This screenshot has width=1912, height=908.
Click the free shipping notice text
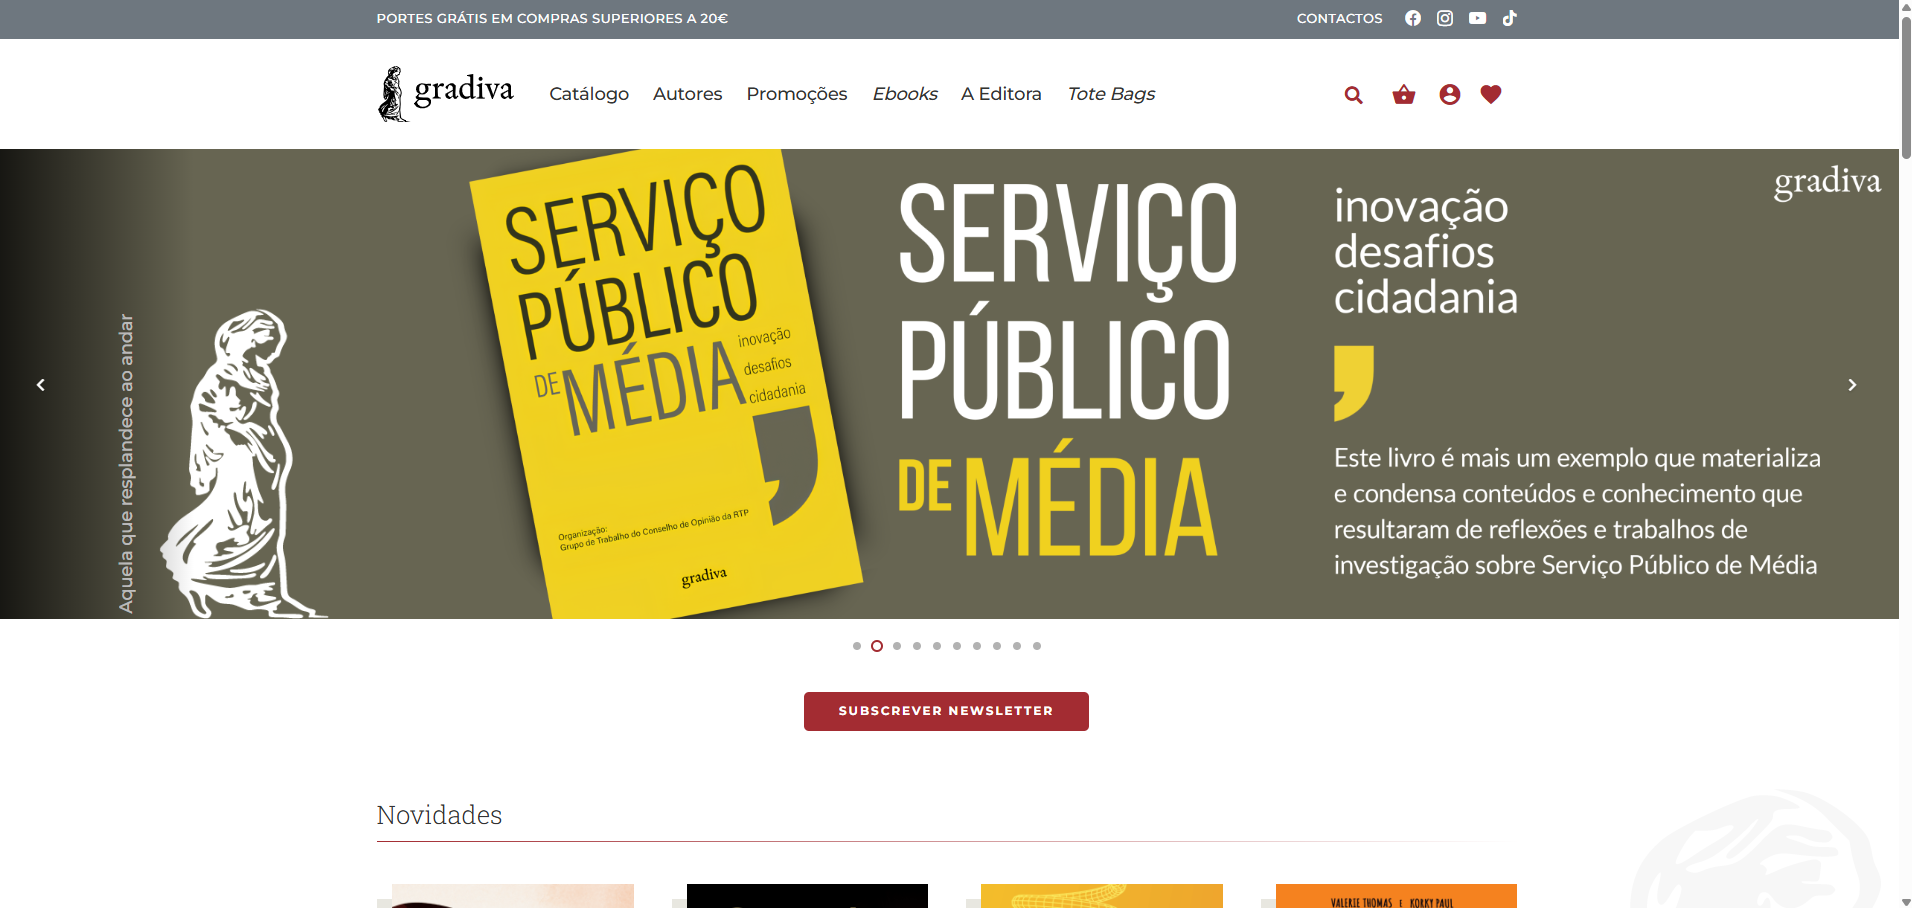[552, 18]
